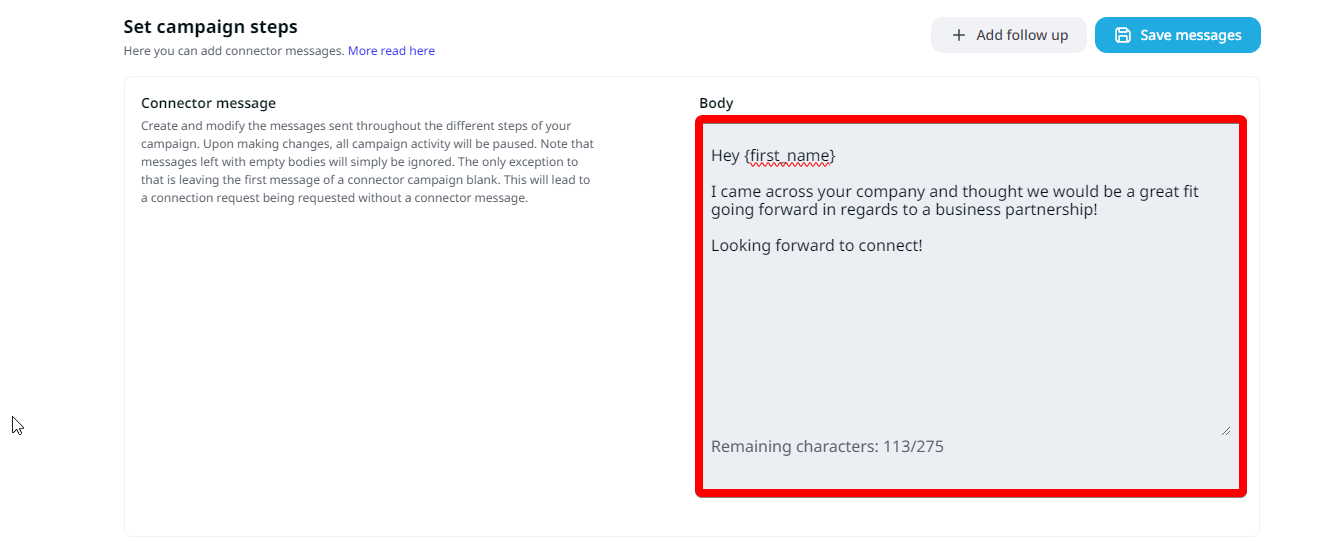Open the More read here link
1318x543 pixels.
click(x=391, y=51)
